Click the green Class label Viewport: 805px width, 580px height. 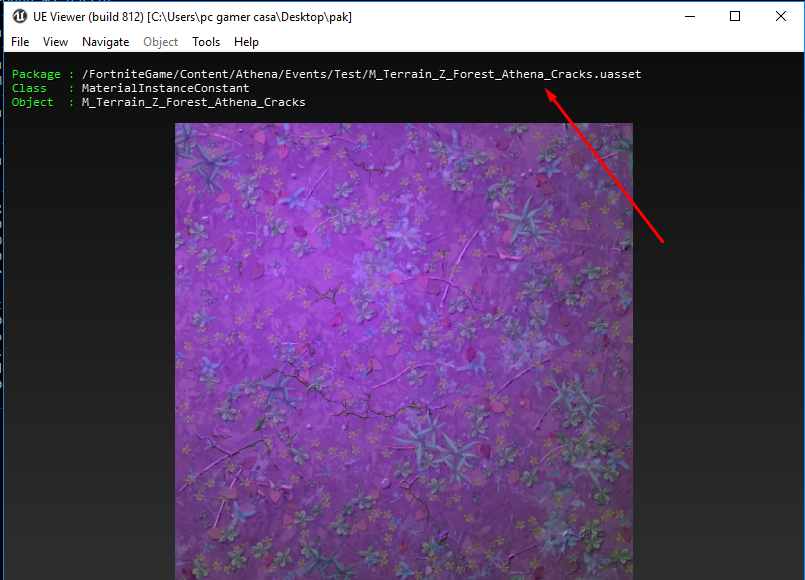[29, 88]
